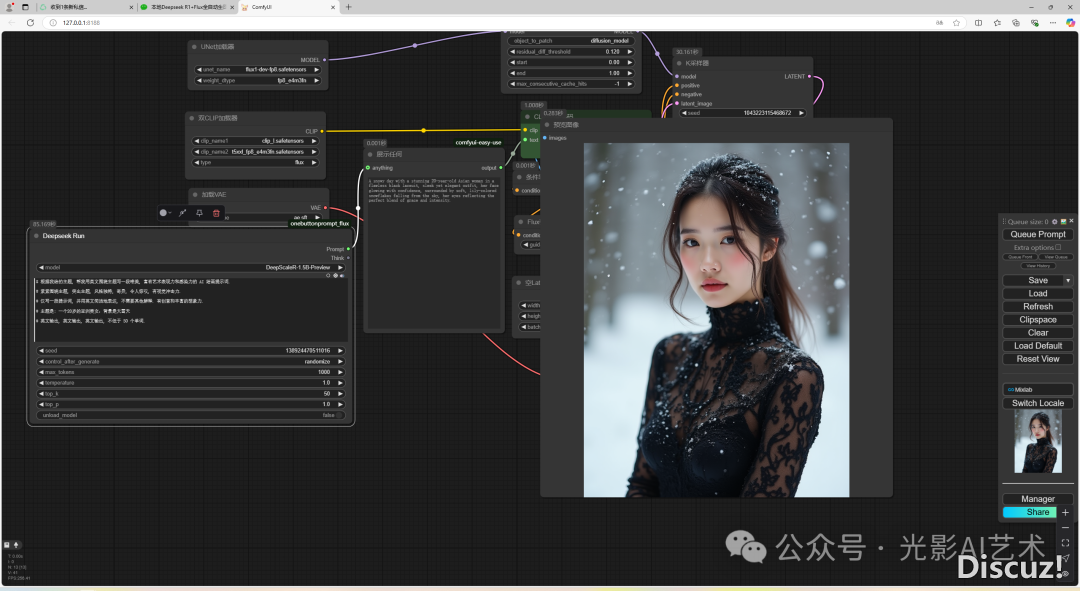Refresh the browser page

pos(30,23)
